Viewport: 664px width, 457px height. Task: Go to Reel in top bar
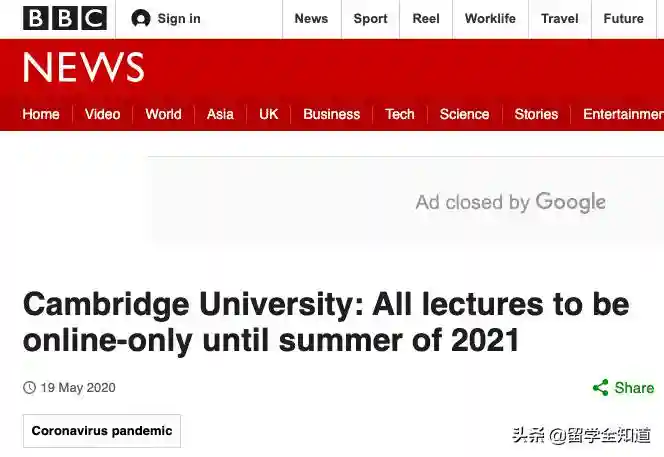coord(426,19)
